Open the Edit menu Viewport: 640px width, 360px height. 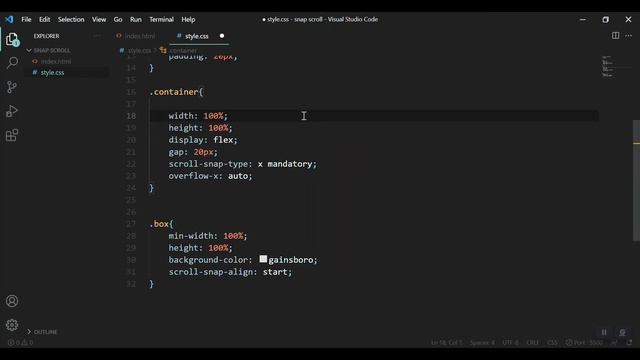(44, 19)
